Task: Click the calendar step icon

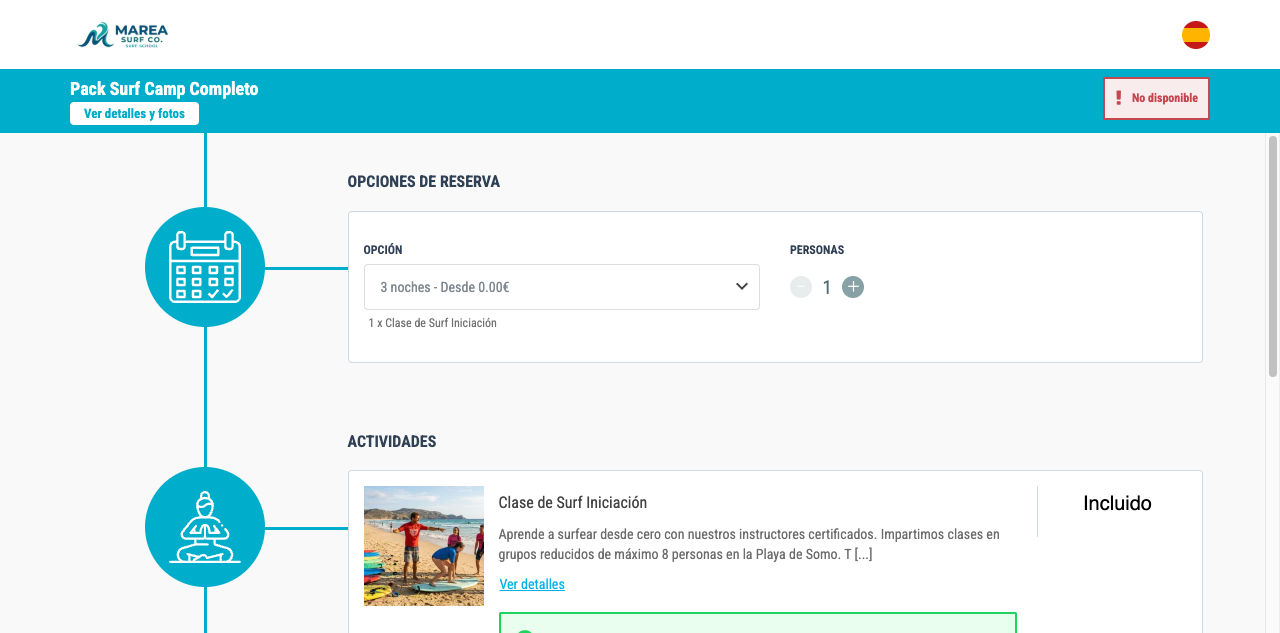Action: coord(205,267)
